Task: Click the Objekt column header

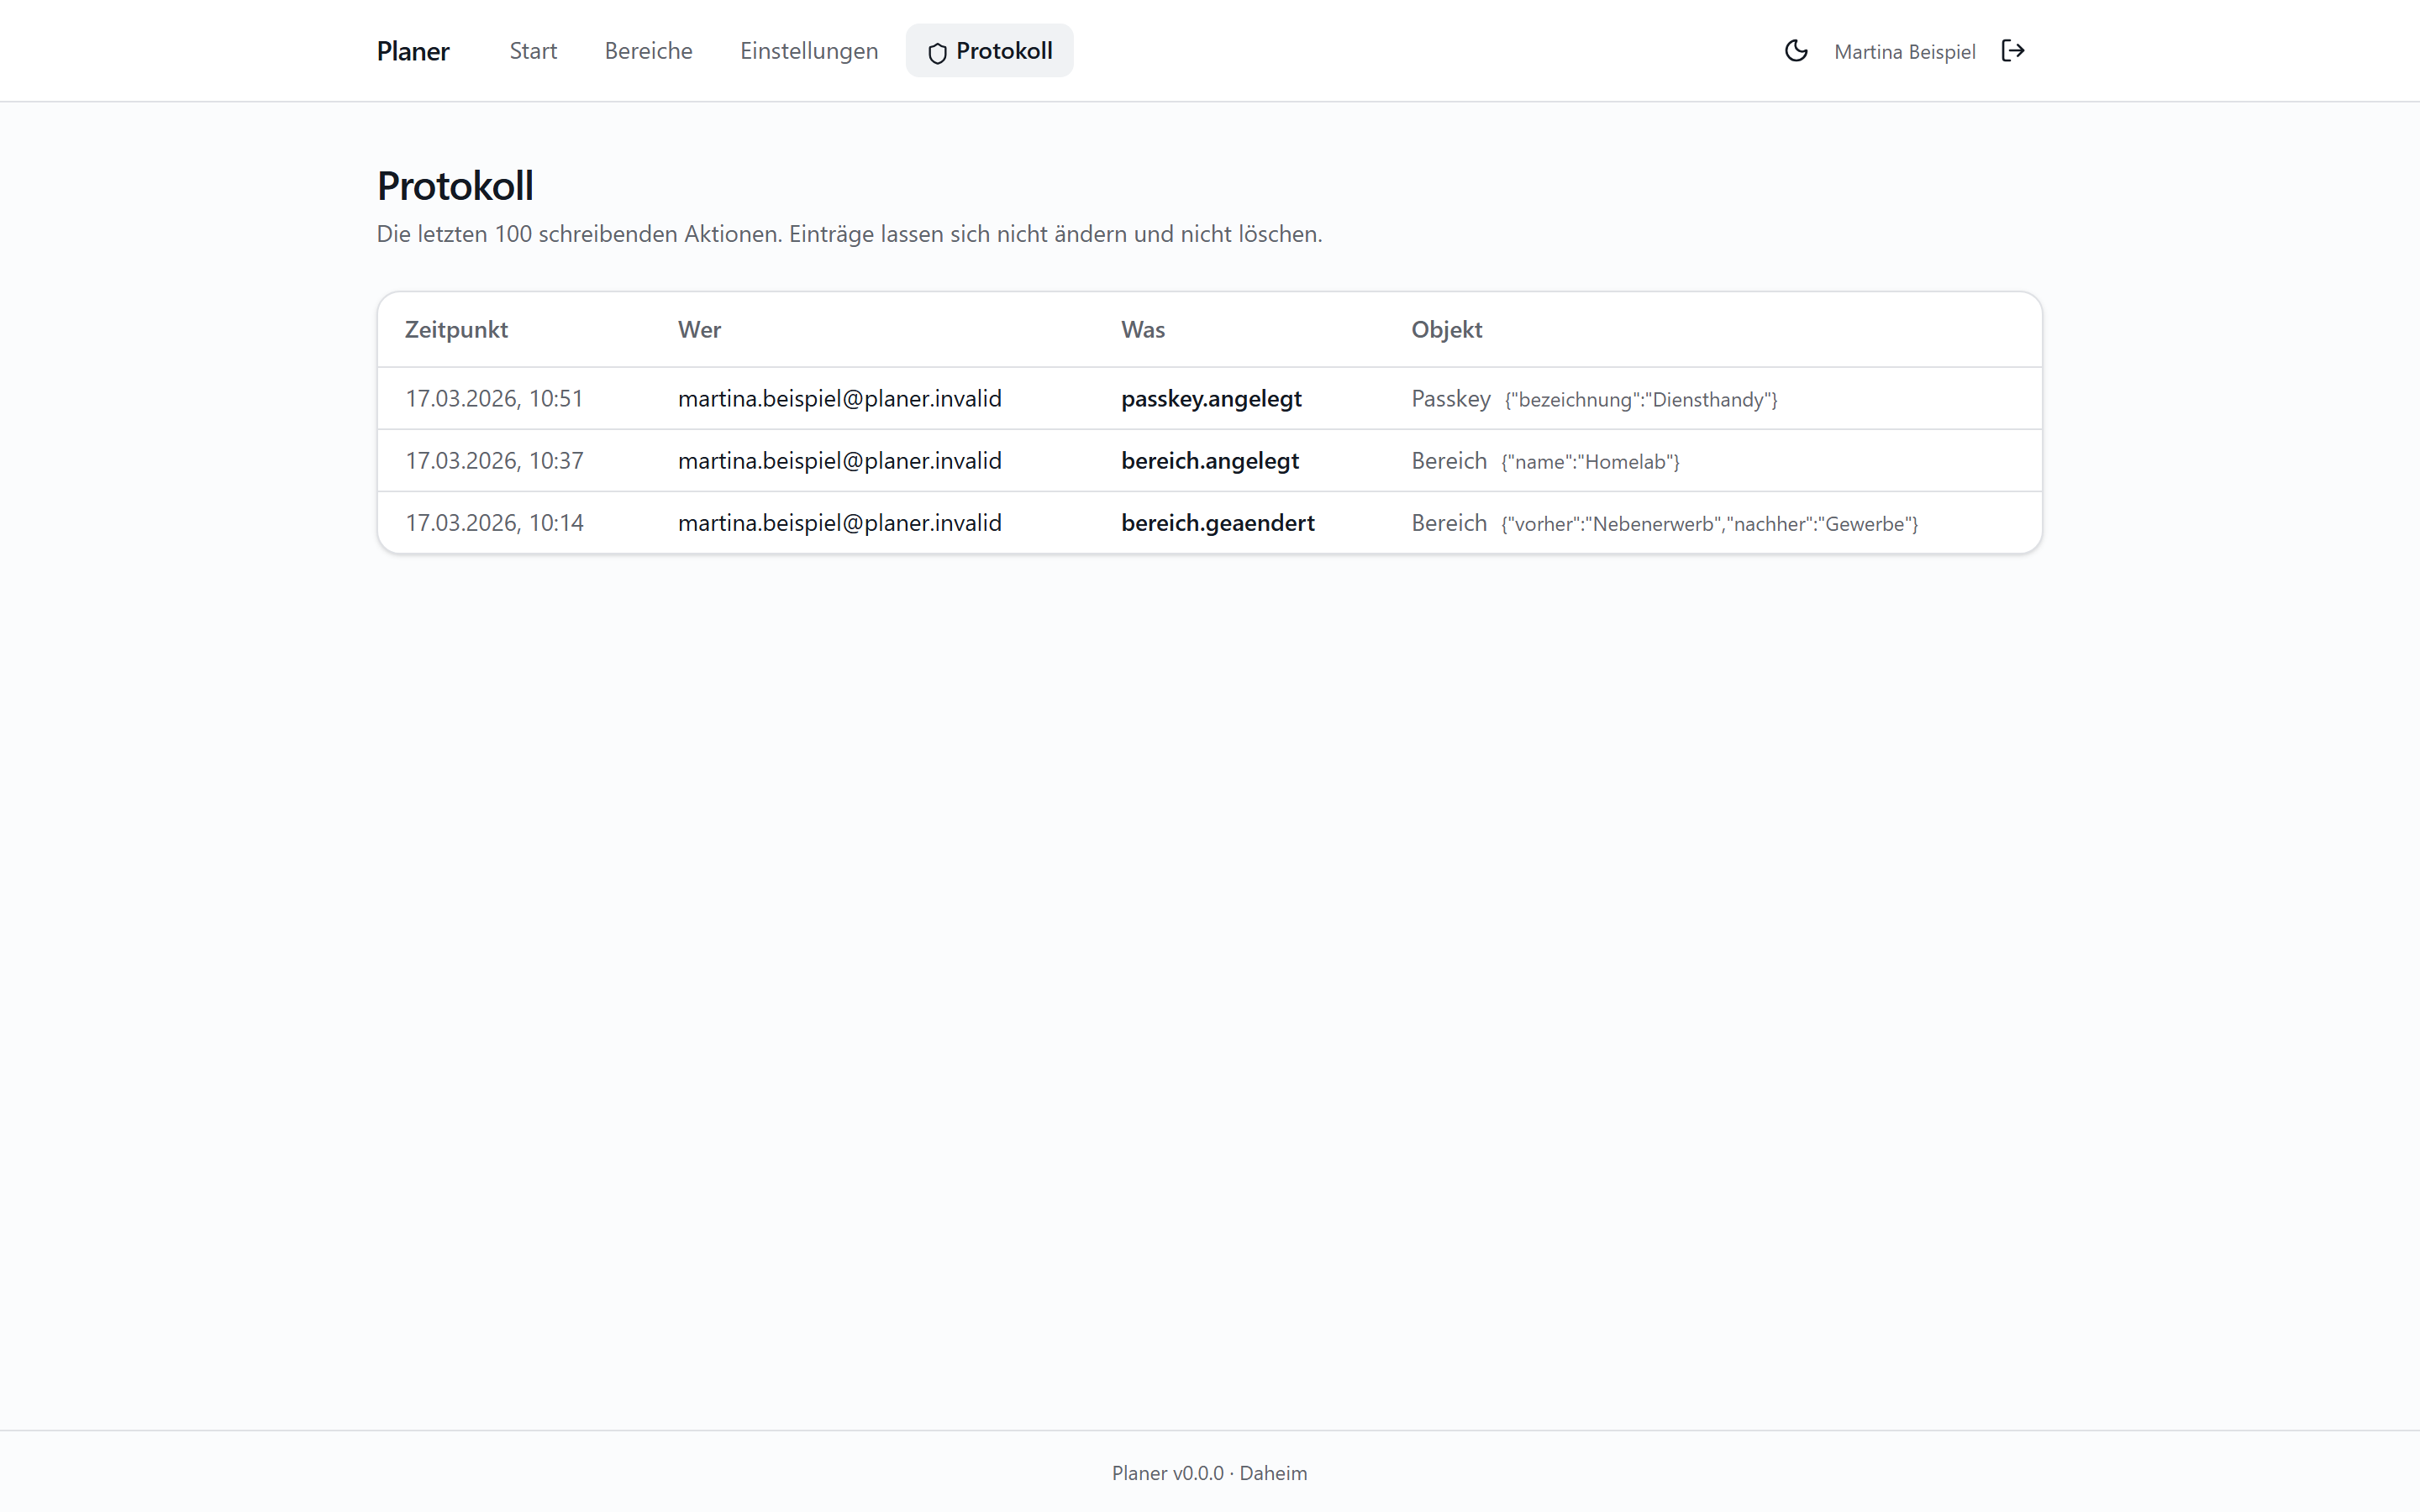Action: [x=1446, y=330]
